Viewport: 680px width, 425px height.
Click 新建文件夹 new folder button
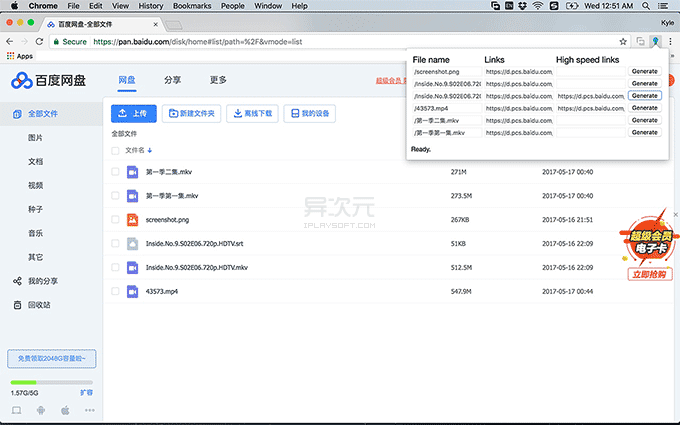191,114
